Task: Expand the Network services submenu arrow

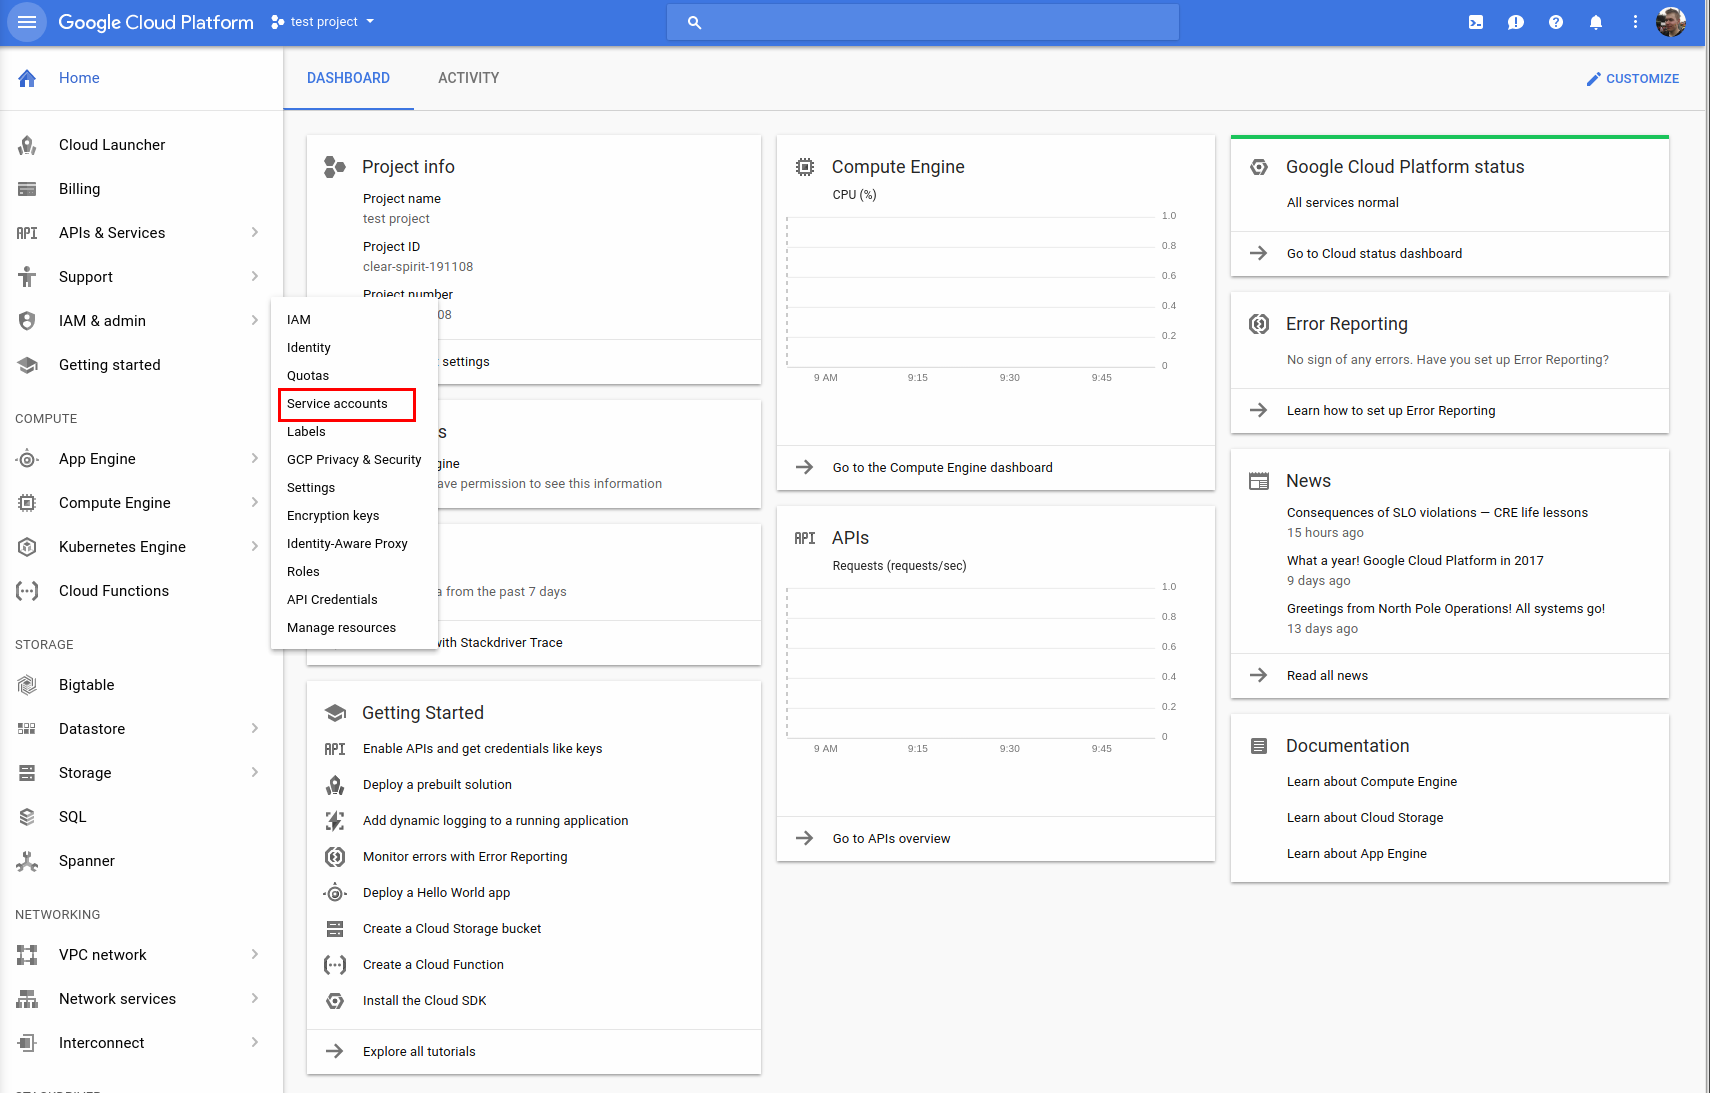Action: click(x=255, y=999)
